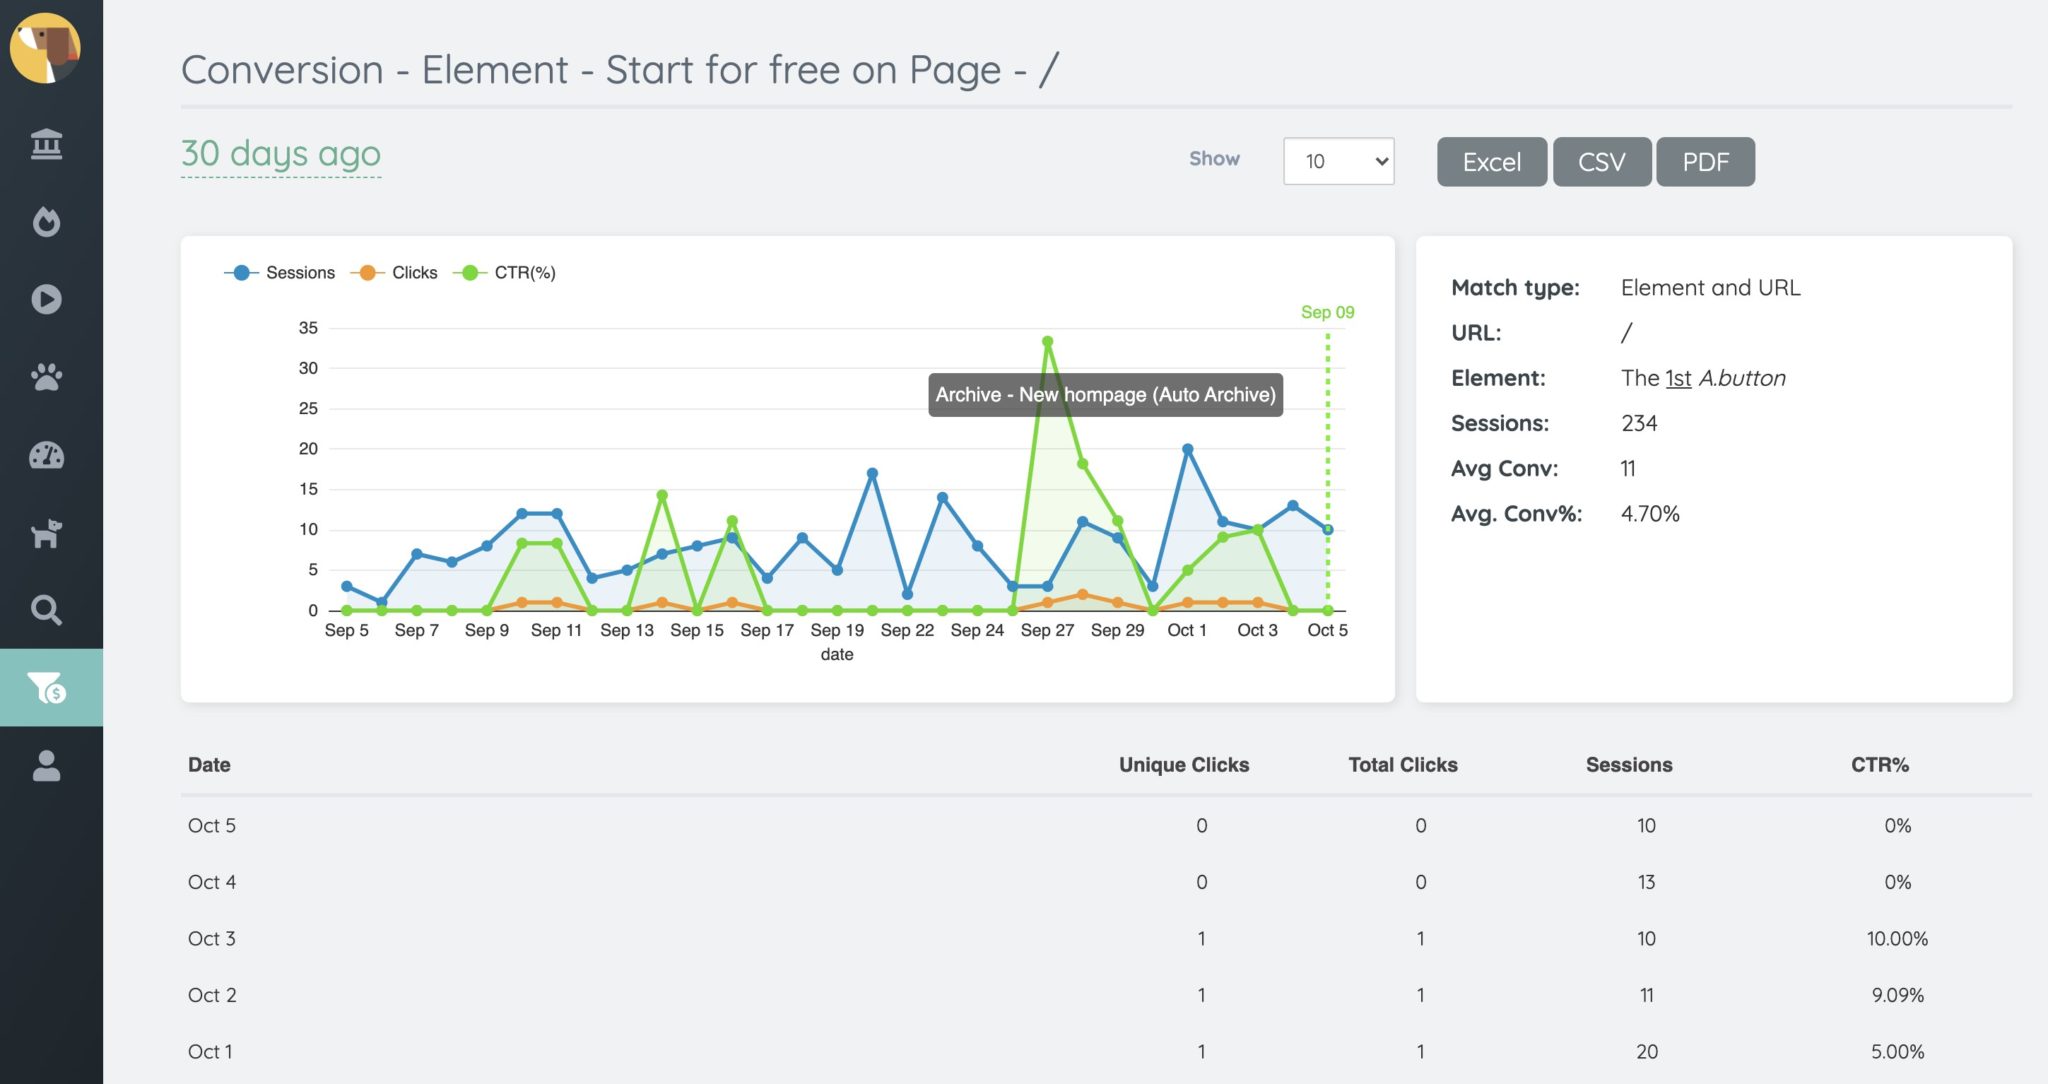Select the Oct 3 row in the table
This screenshot has width=2048, height=1084.
coord(211,938)
